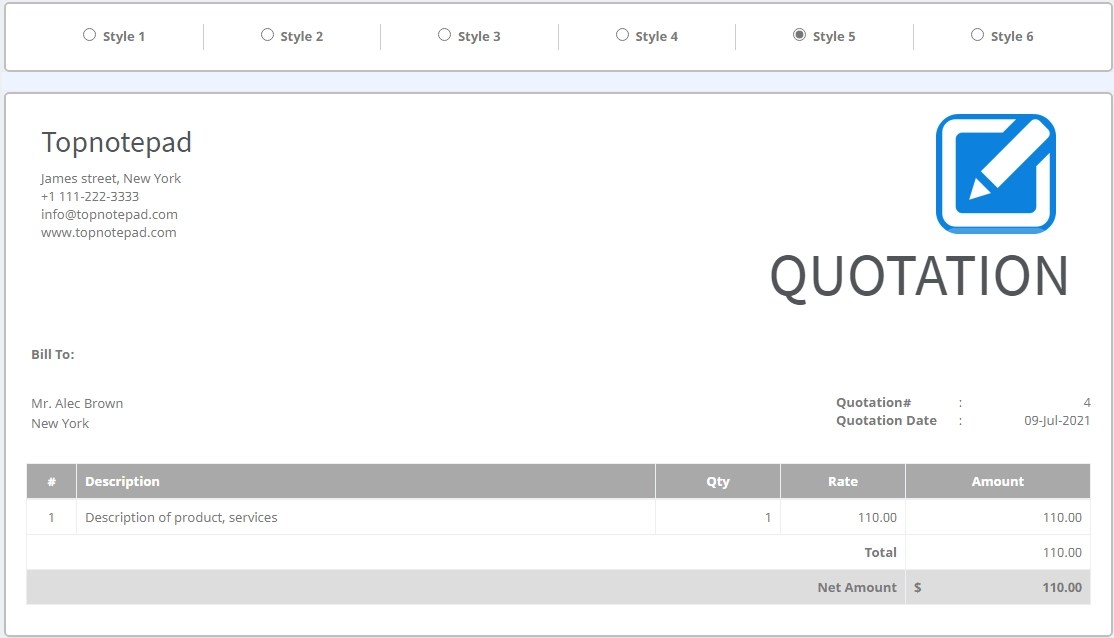This screenshot has width=1114, height=638.
Task: Click the # column header
Action: pos(51,481)
